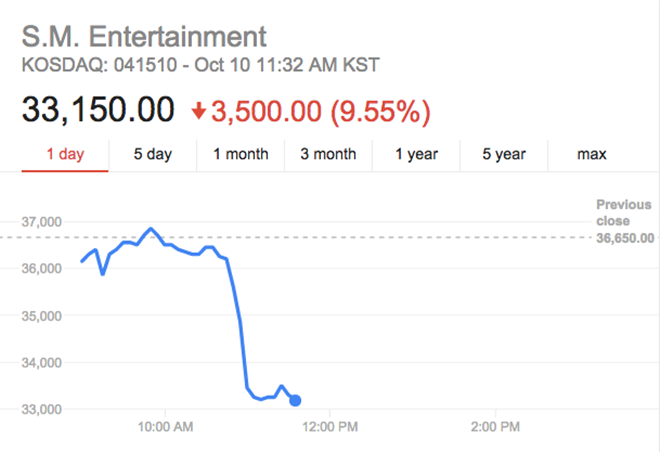Click the 33,000 price axis label
The image size is (660, 452).
click(x=42, y=409)
